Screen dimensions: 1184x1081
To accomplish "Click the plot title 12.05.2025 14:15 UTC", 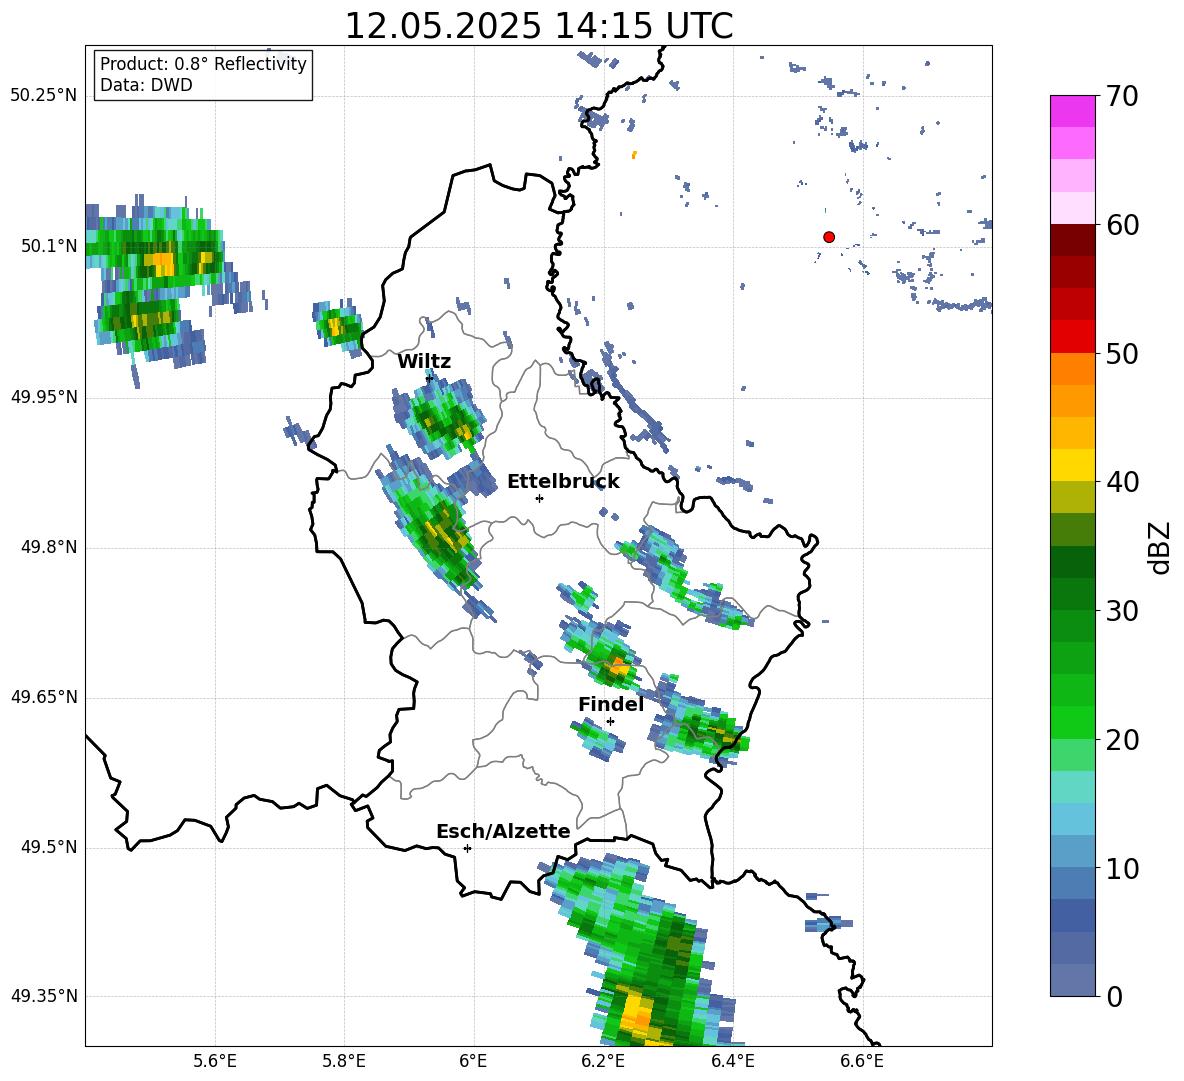I will tap(538, 26).
